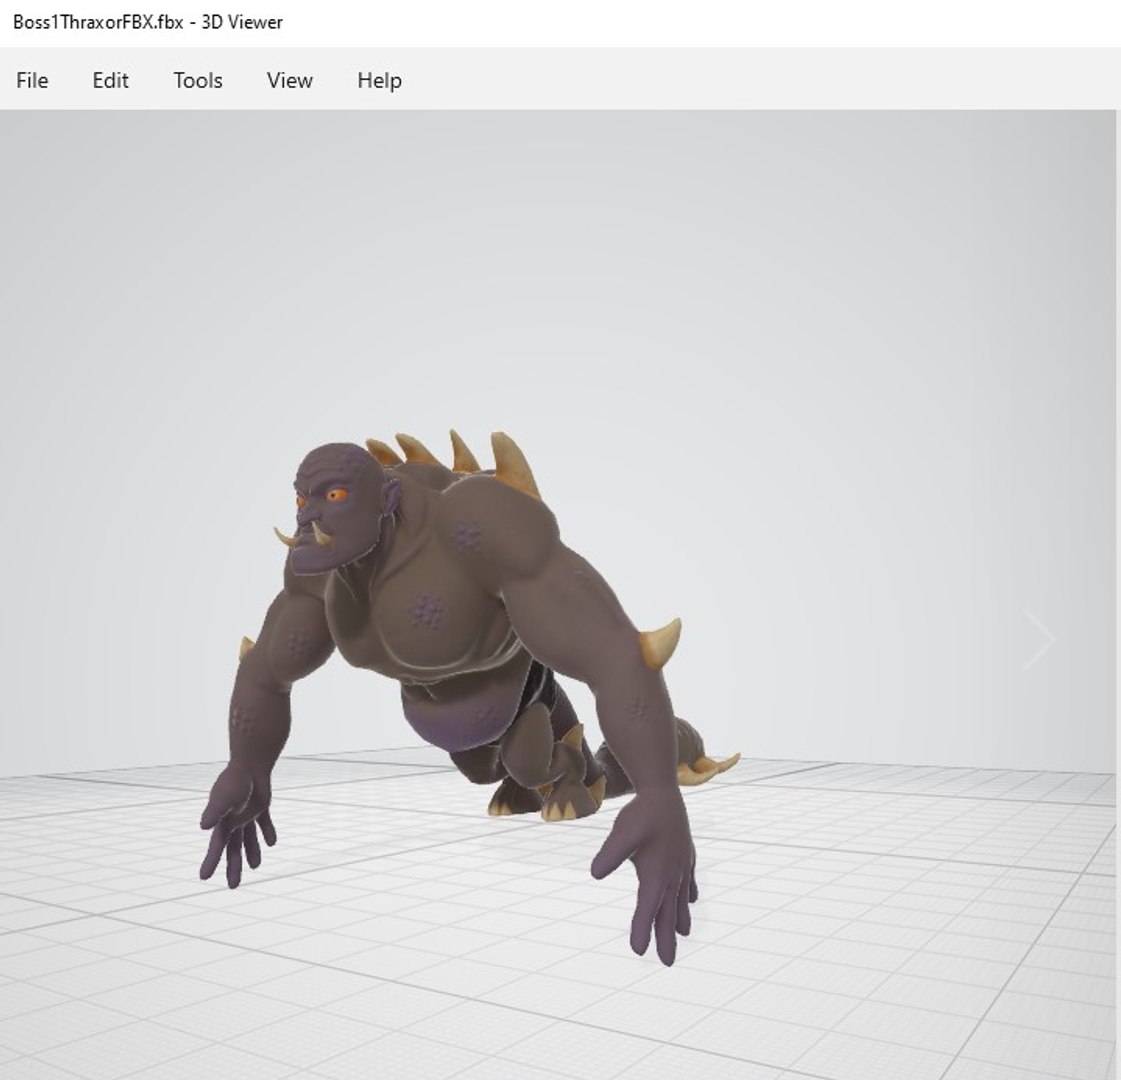Image resolution: width=1121 pixels, height=1080 pixels.
Task: Open the Tools menu
Action: pos(197,80)
